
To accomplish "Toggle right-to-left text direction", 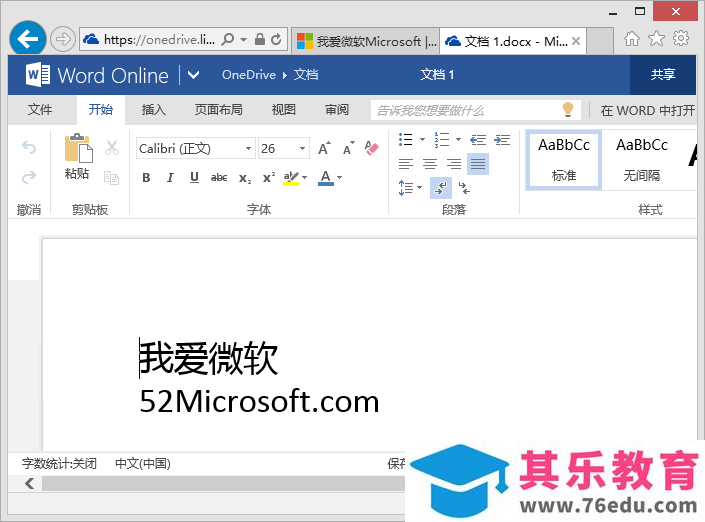I will coord(464,187).
